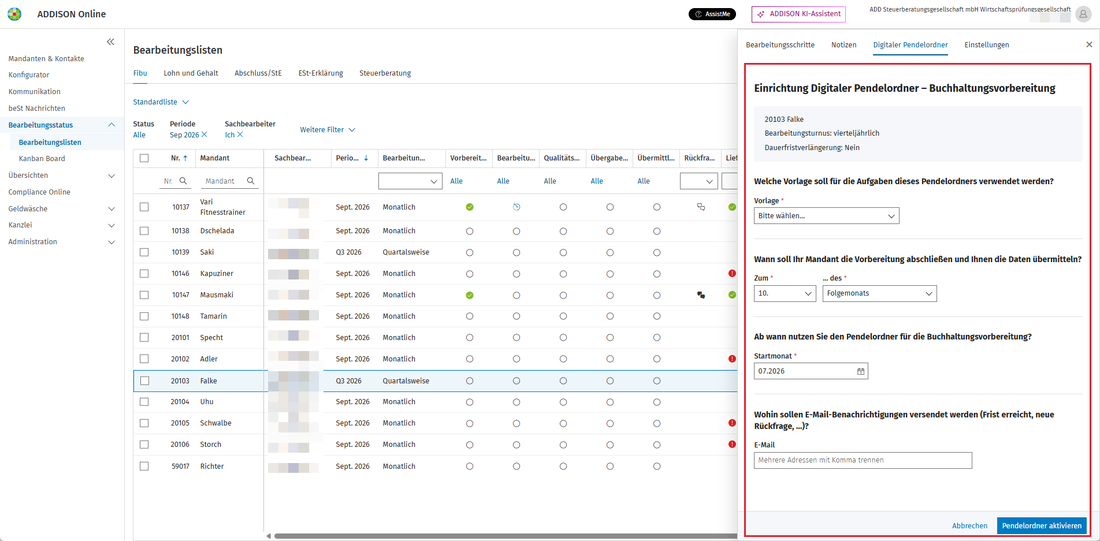This screenshot has height=541, width=1100.
Task: Click the search icon in Mandant filter
Action: click(x=250, y=180)
